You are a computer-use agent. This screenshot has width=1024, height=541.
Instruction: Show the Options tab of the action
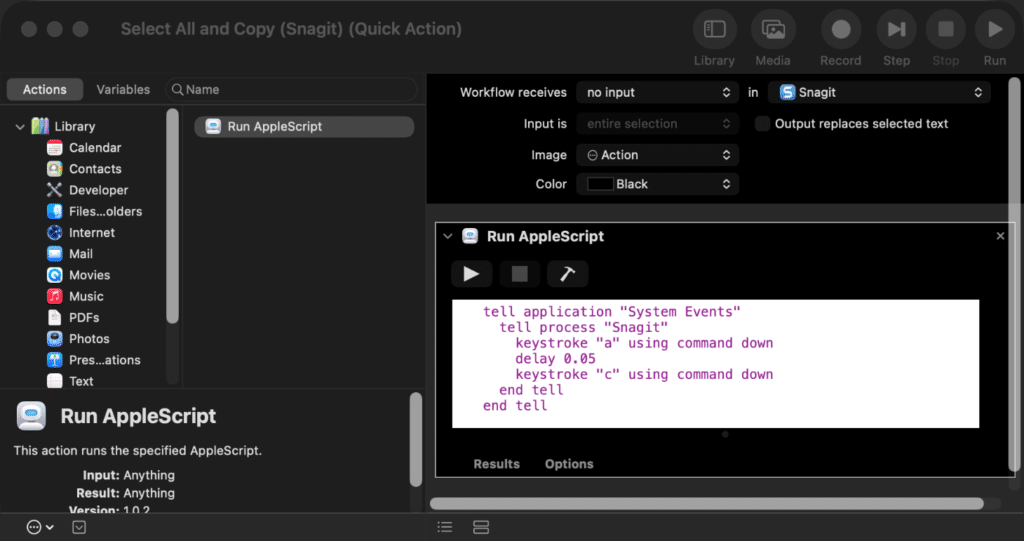pyautogui.click(x=569, y=464)
